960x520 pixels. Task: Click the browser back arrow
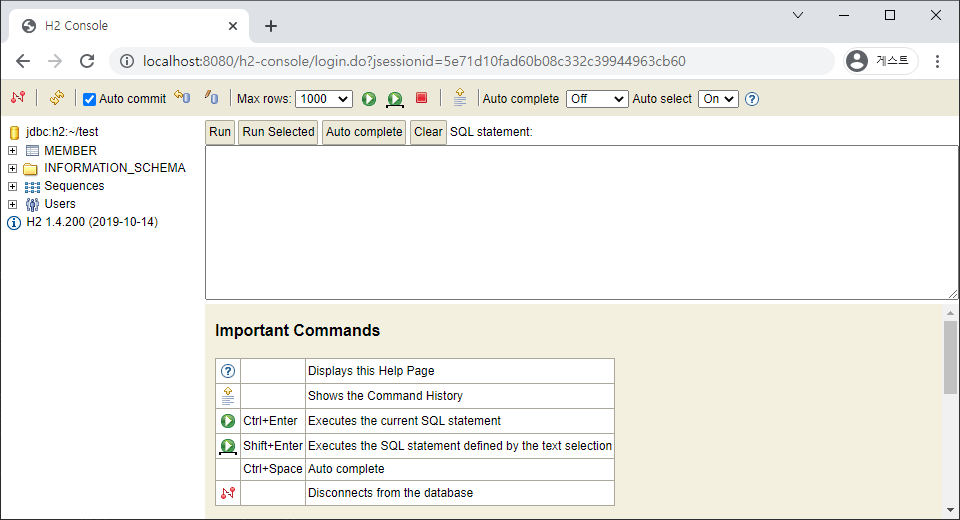coord(23,61)
